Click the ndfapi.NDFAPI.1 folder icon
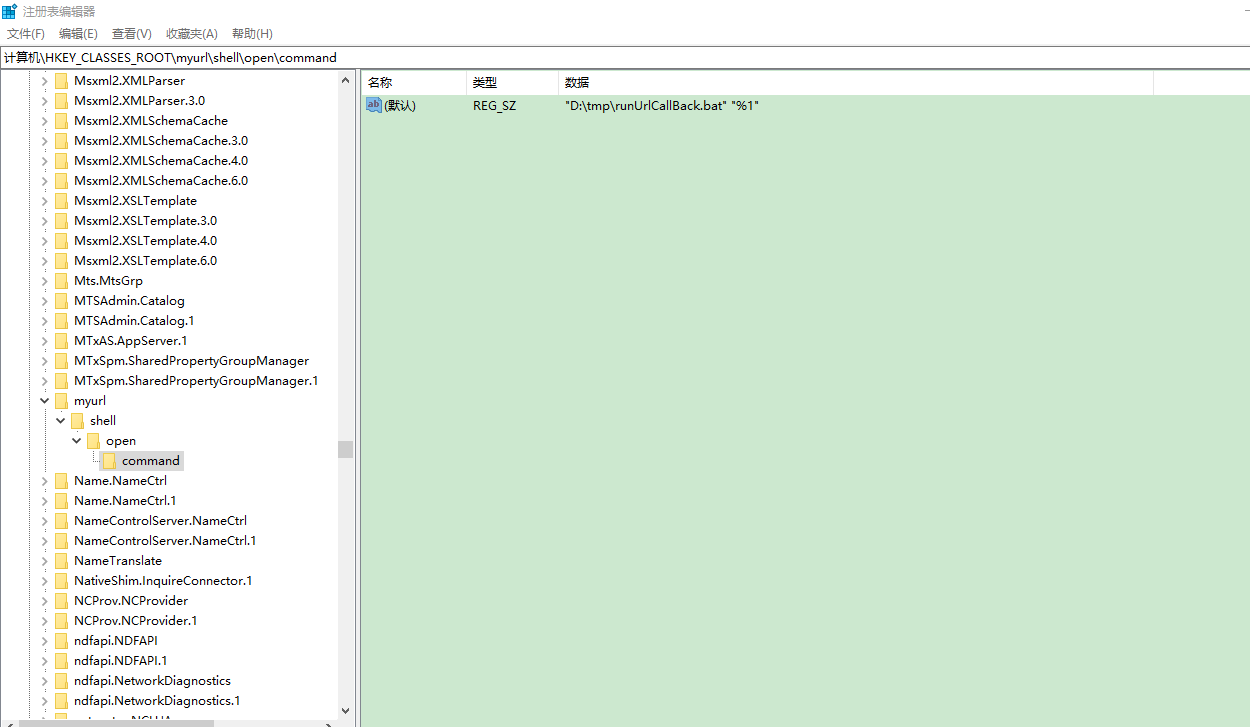 [62, 660]
